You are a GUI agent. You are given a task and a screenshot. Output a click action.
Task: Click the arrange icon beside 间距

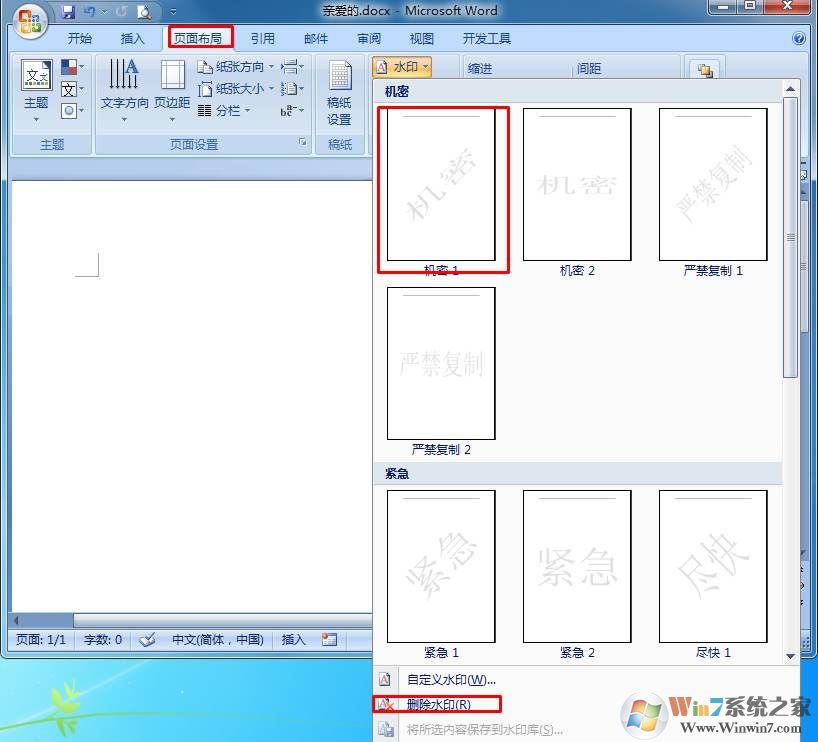pos(705,70)
